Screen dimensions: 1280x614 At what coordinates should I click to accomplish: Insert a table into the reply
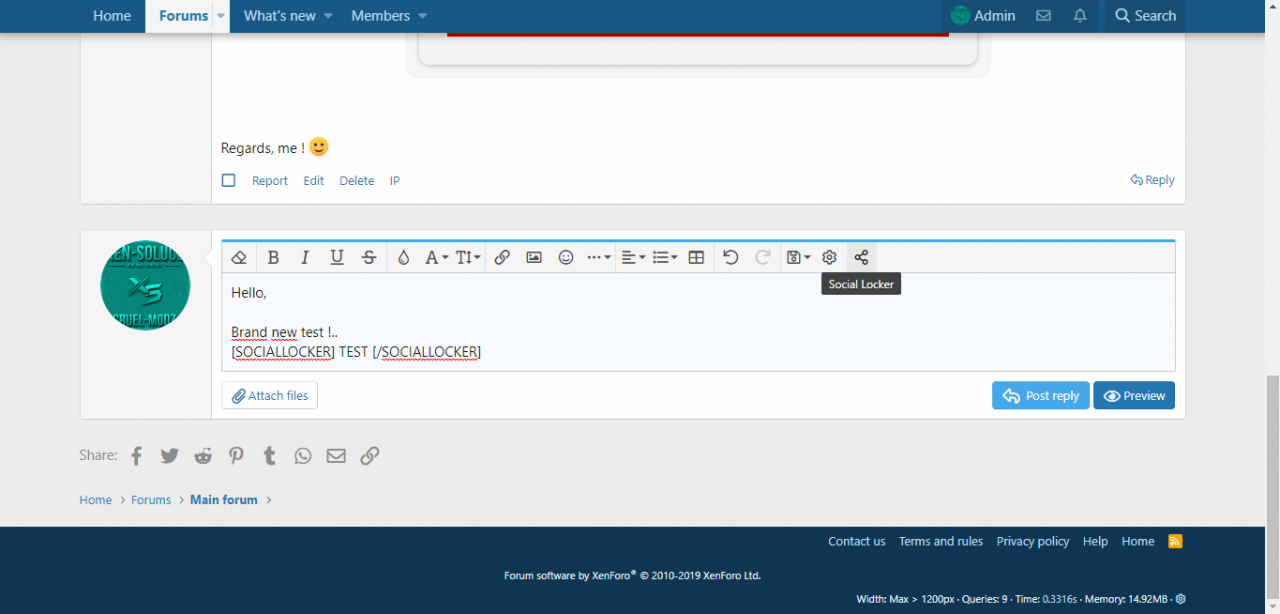[x=697, y=257]
